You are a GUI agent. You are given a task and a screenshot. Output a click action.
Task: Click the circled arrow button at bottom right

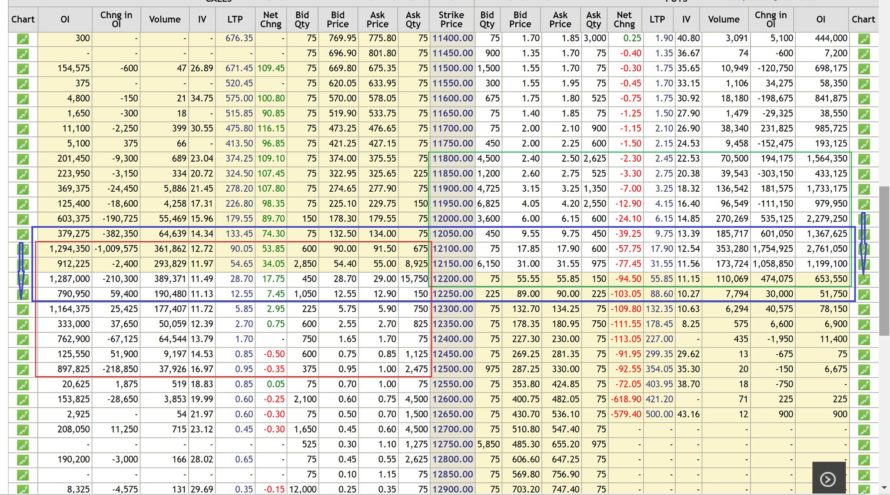point(828,479)
